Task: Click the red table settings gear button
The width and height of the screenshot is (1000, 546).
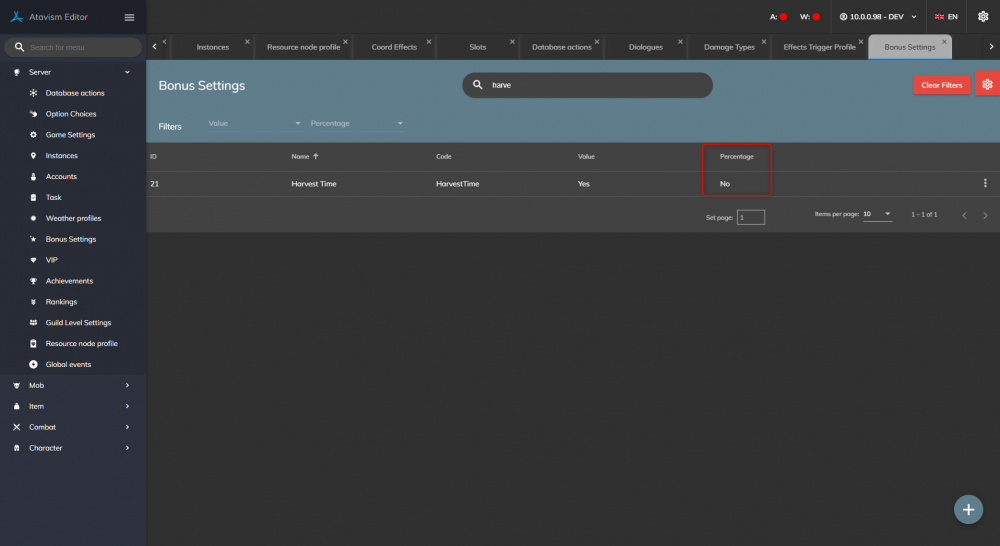Action: 988,85
